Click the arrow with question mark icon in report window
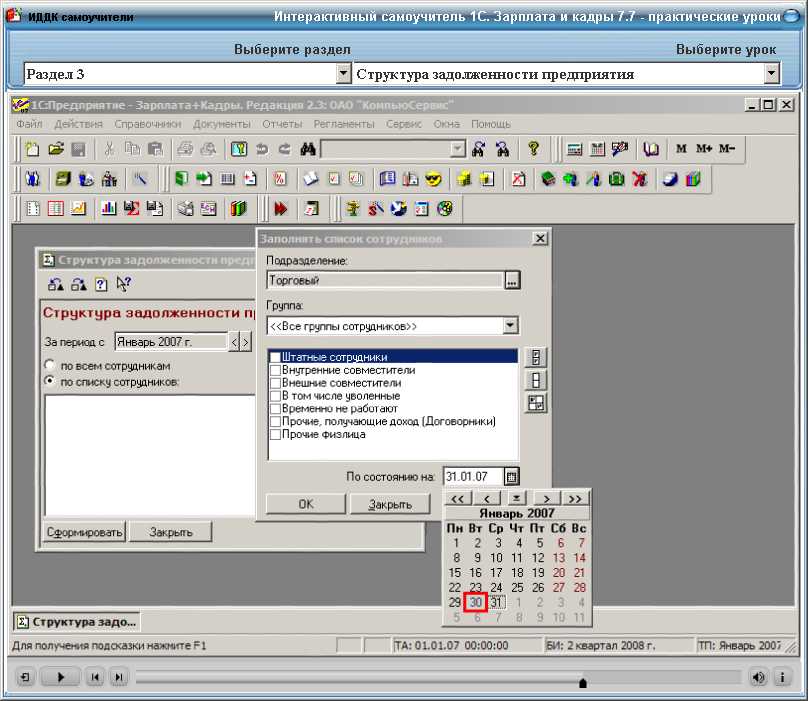The image size is (808, 701). pos(124,284)
